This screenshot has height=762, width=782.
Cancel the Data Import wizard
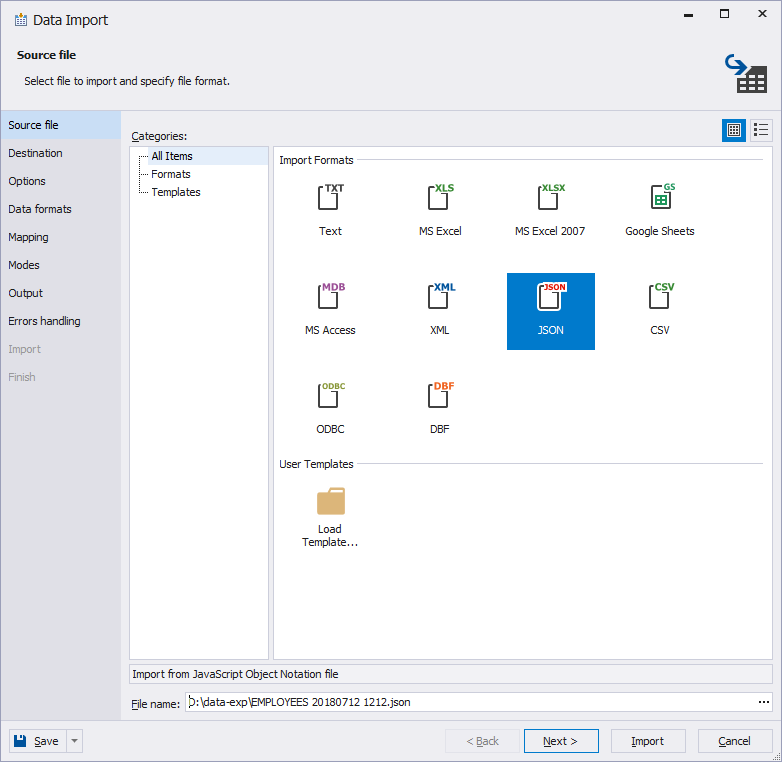[x=735, y=741]
